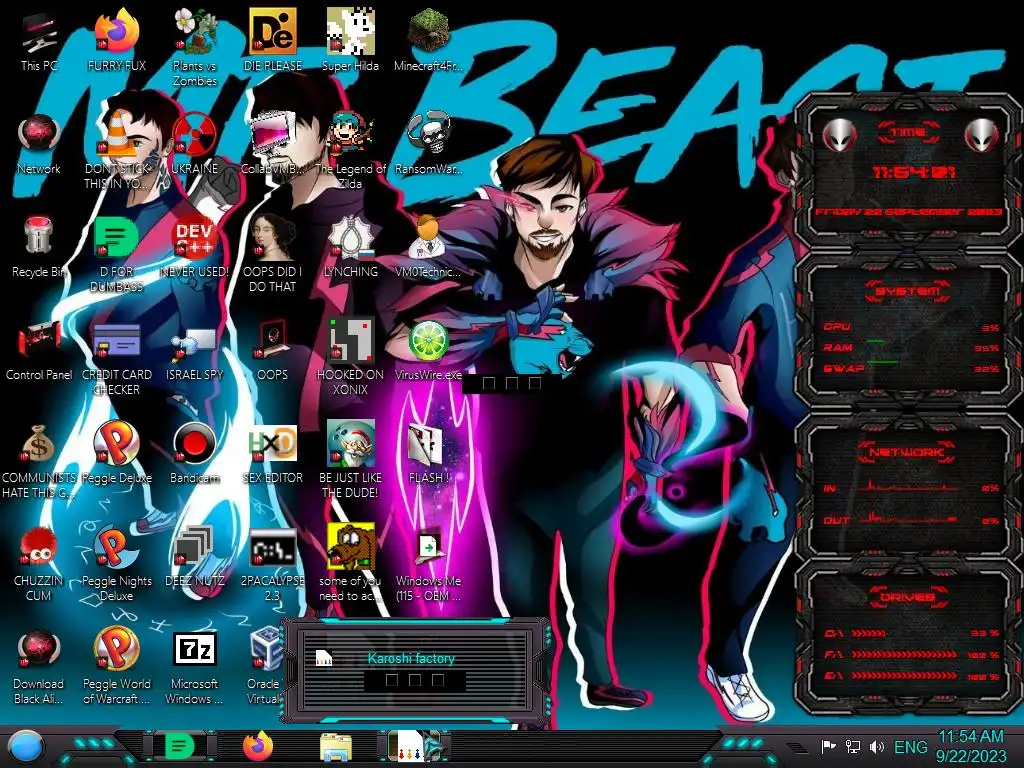The image size is (1024, 768).
Task: Select the VLC cone DON'T STICK icon
Action: pos(116,150)
